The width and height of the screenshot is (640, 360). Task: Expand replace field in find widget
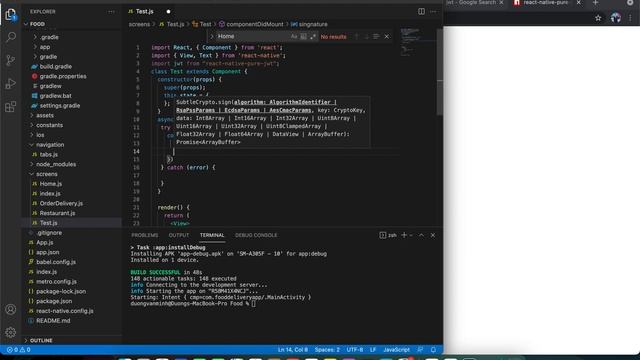[212, 37]
